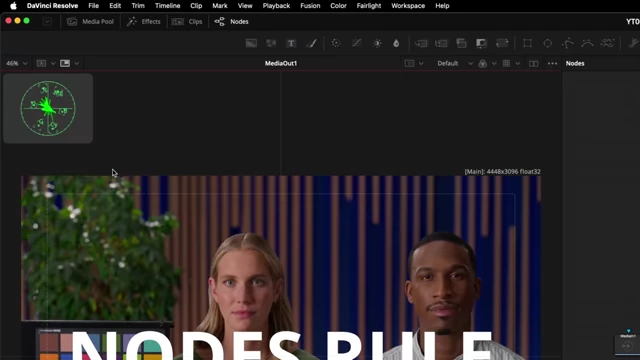Open the Clip menu

tap(196, 6)
